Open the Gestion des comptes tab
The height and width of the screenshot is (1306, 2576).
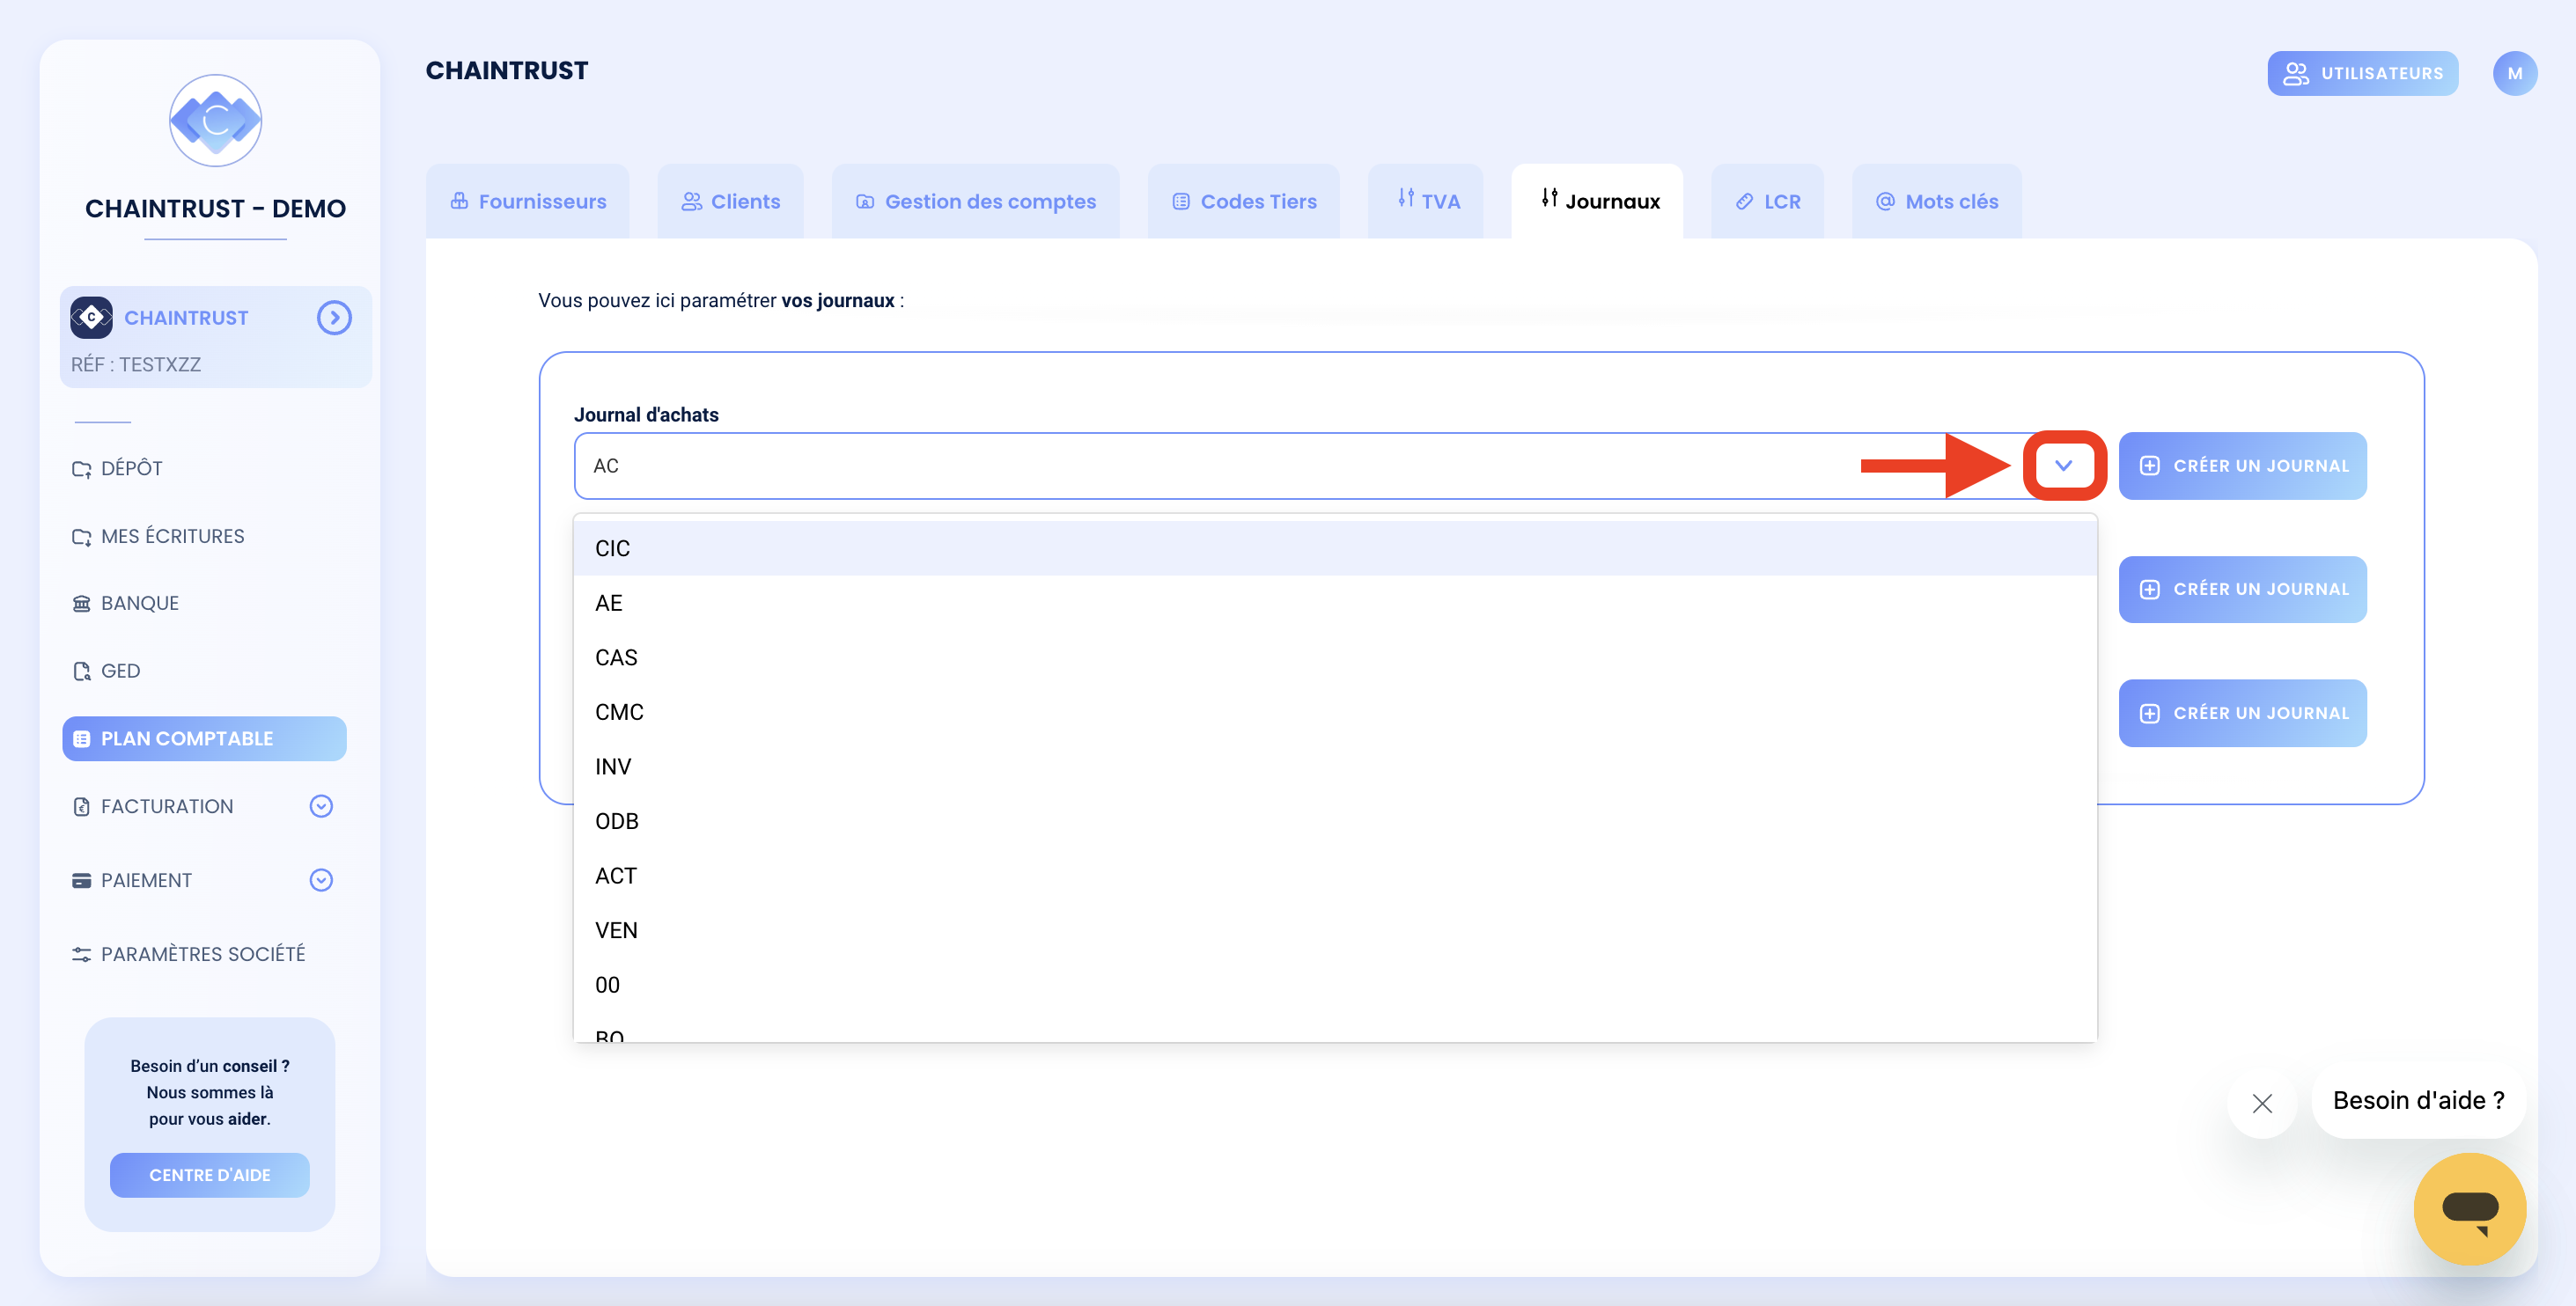click(x=976, y=201)
